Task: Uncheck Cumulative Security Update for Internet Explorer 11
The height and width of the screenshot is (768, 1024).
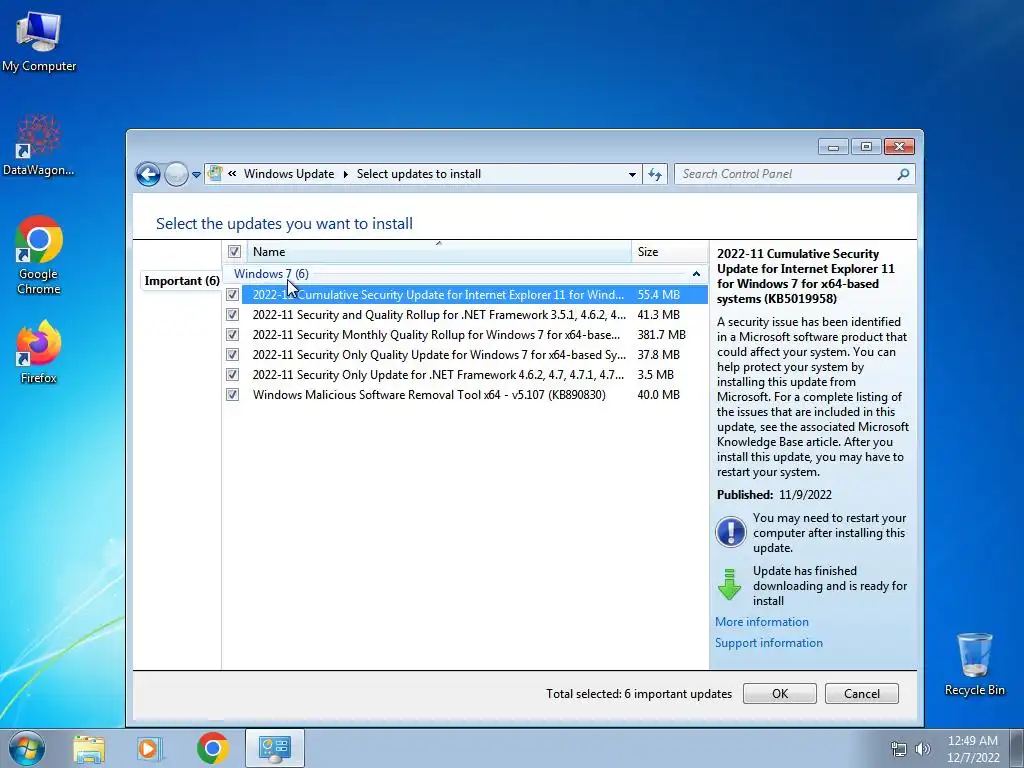Action: pyautogui.click(x=232, y=295)
